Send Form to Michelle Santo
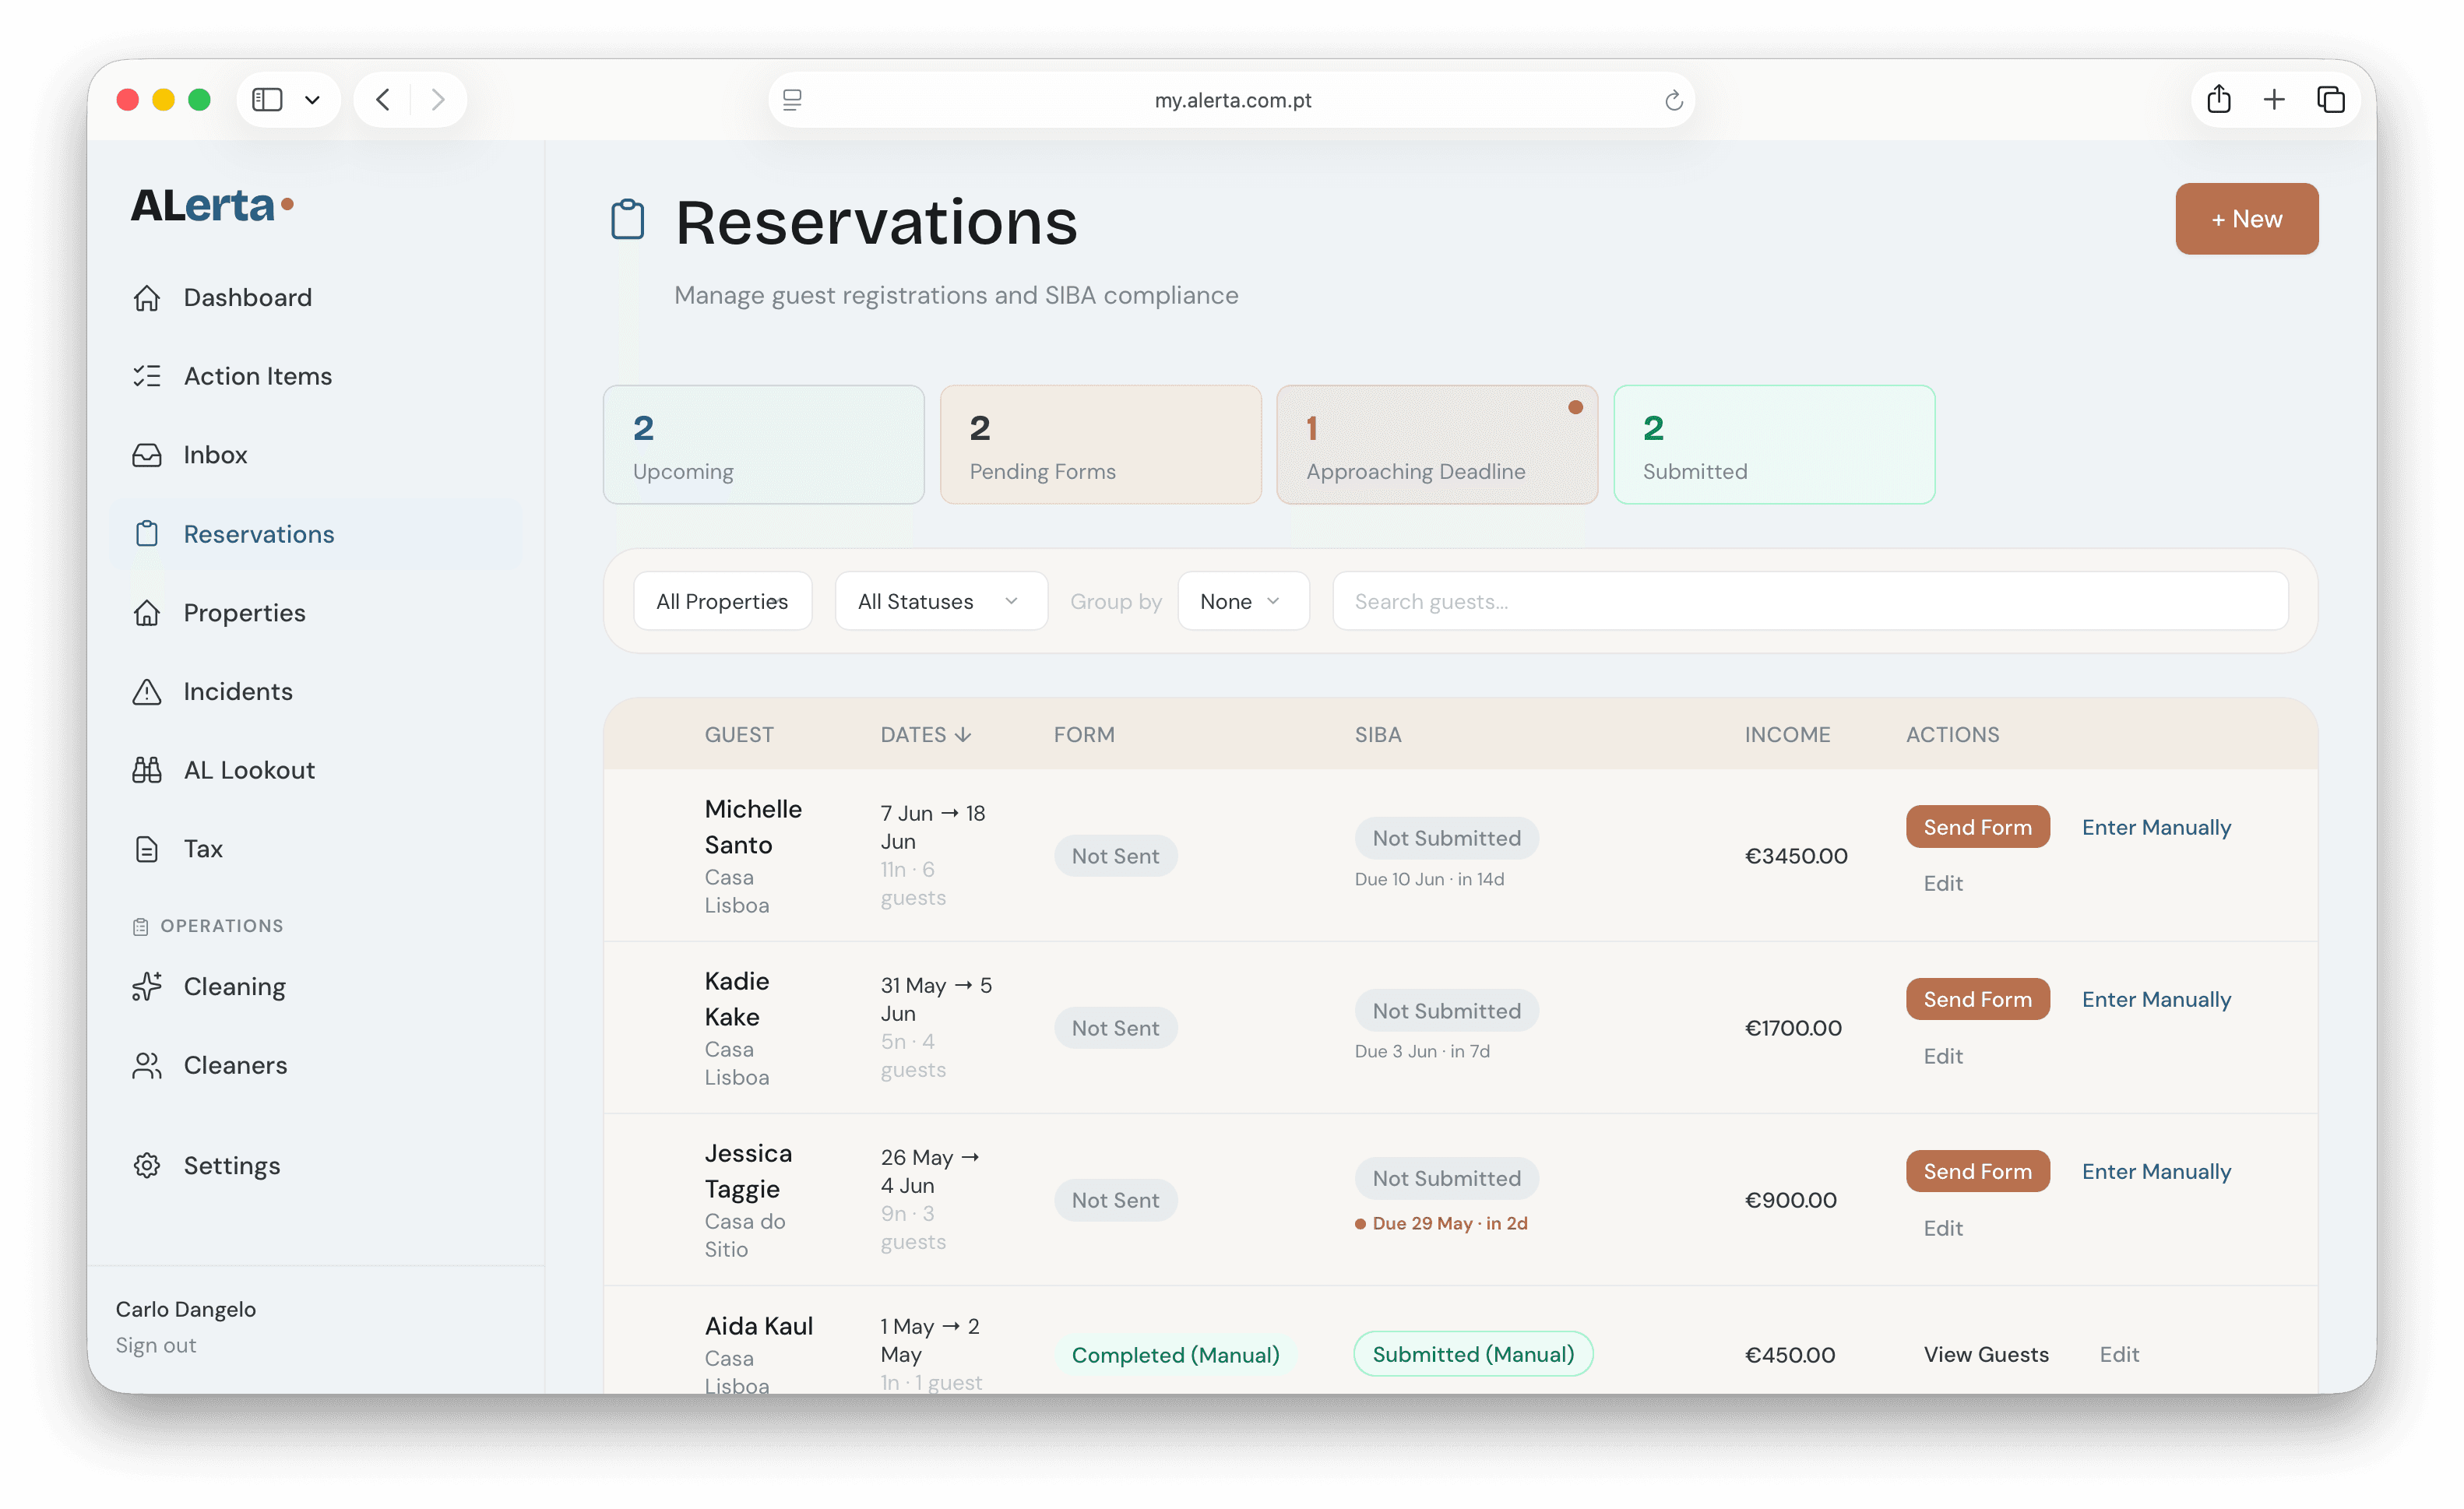 pos(1977,827)
